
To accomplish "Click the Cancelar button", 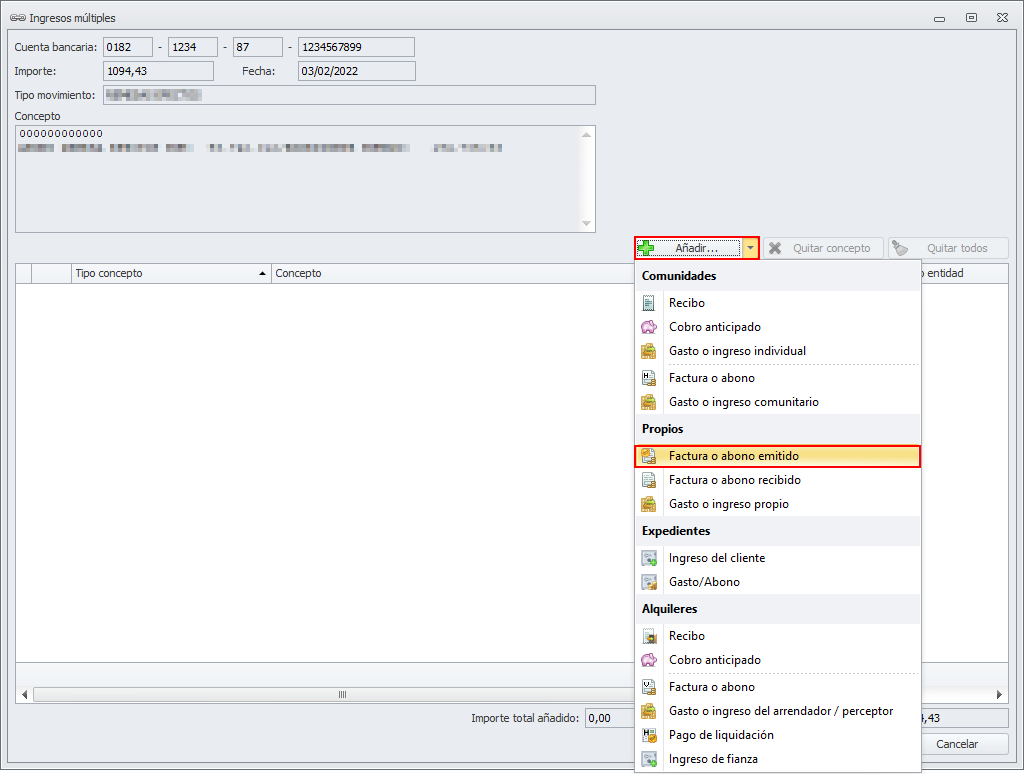I will click(957, 744).
